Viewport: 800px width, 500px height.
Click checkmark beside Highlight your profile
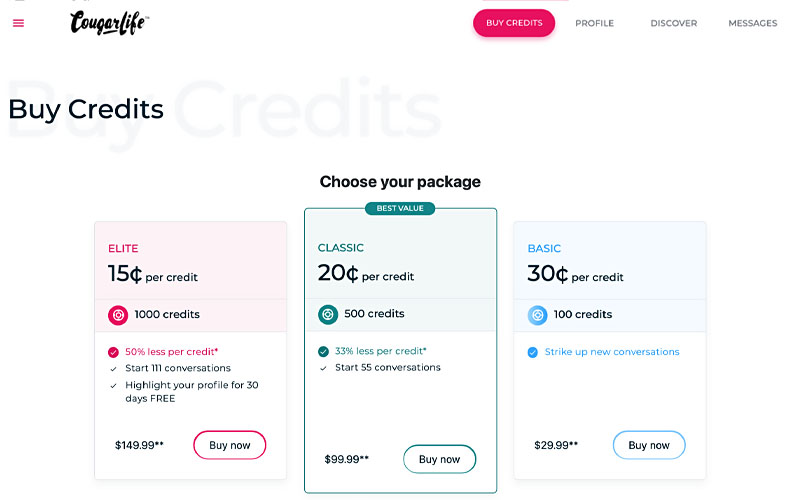[113, 385]
